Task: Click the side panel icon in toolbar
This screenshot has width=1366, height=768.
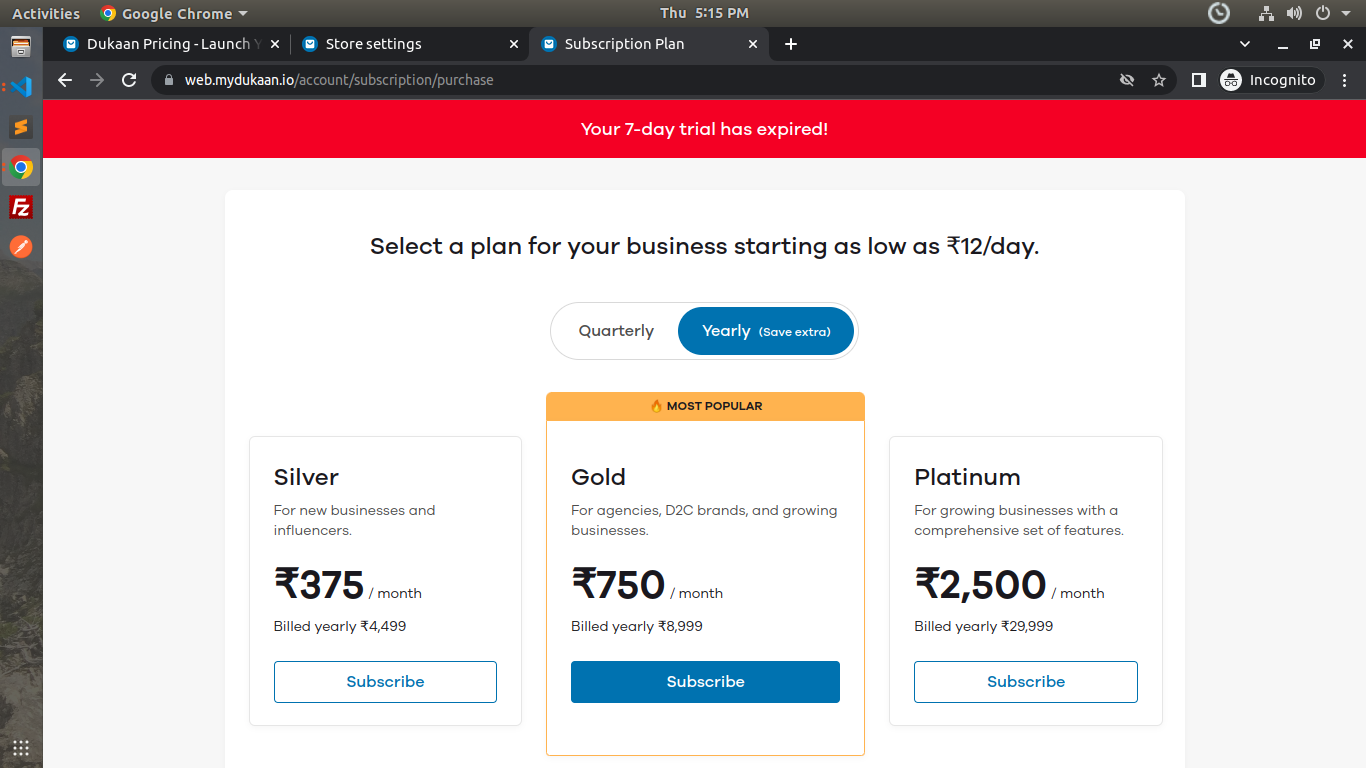Action: point(1198,80)
